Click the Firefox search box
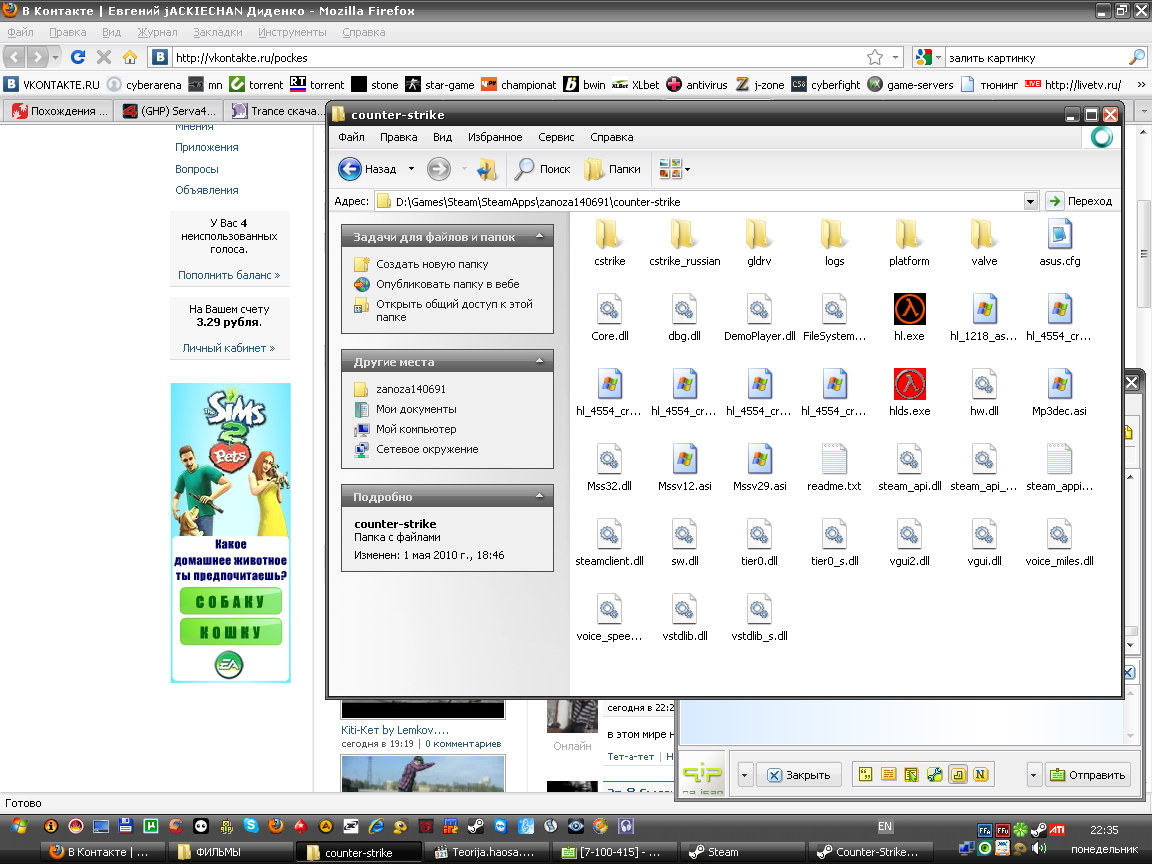This screenshot has height=864, width=1152. click(x=1037, y=57)
